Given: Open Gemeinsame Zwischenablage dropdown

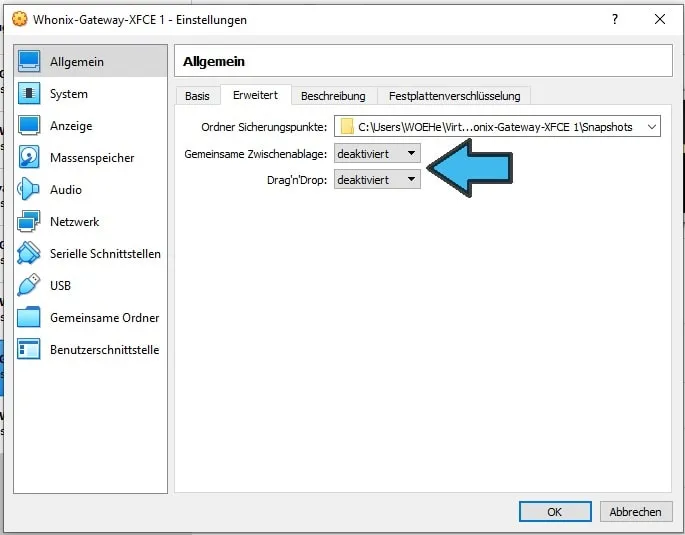Looking at the screenshot, I should [377, 153].
